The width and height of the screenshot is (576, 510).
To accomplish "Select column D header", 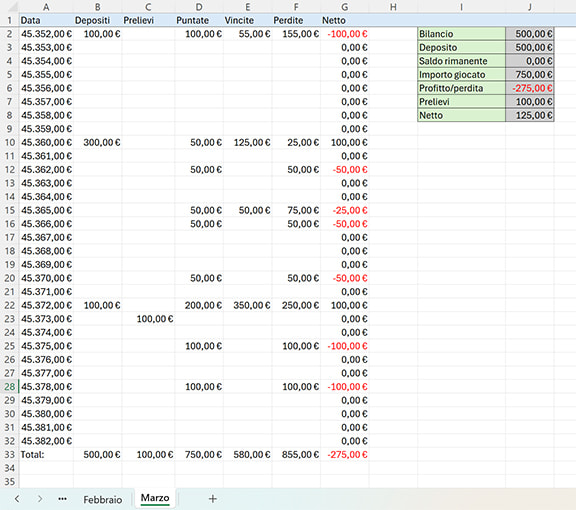I will [198, 7].
